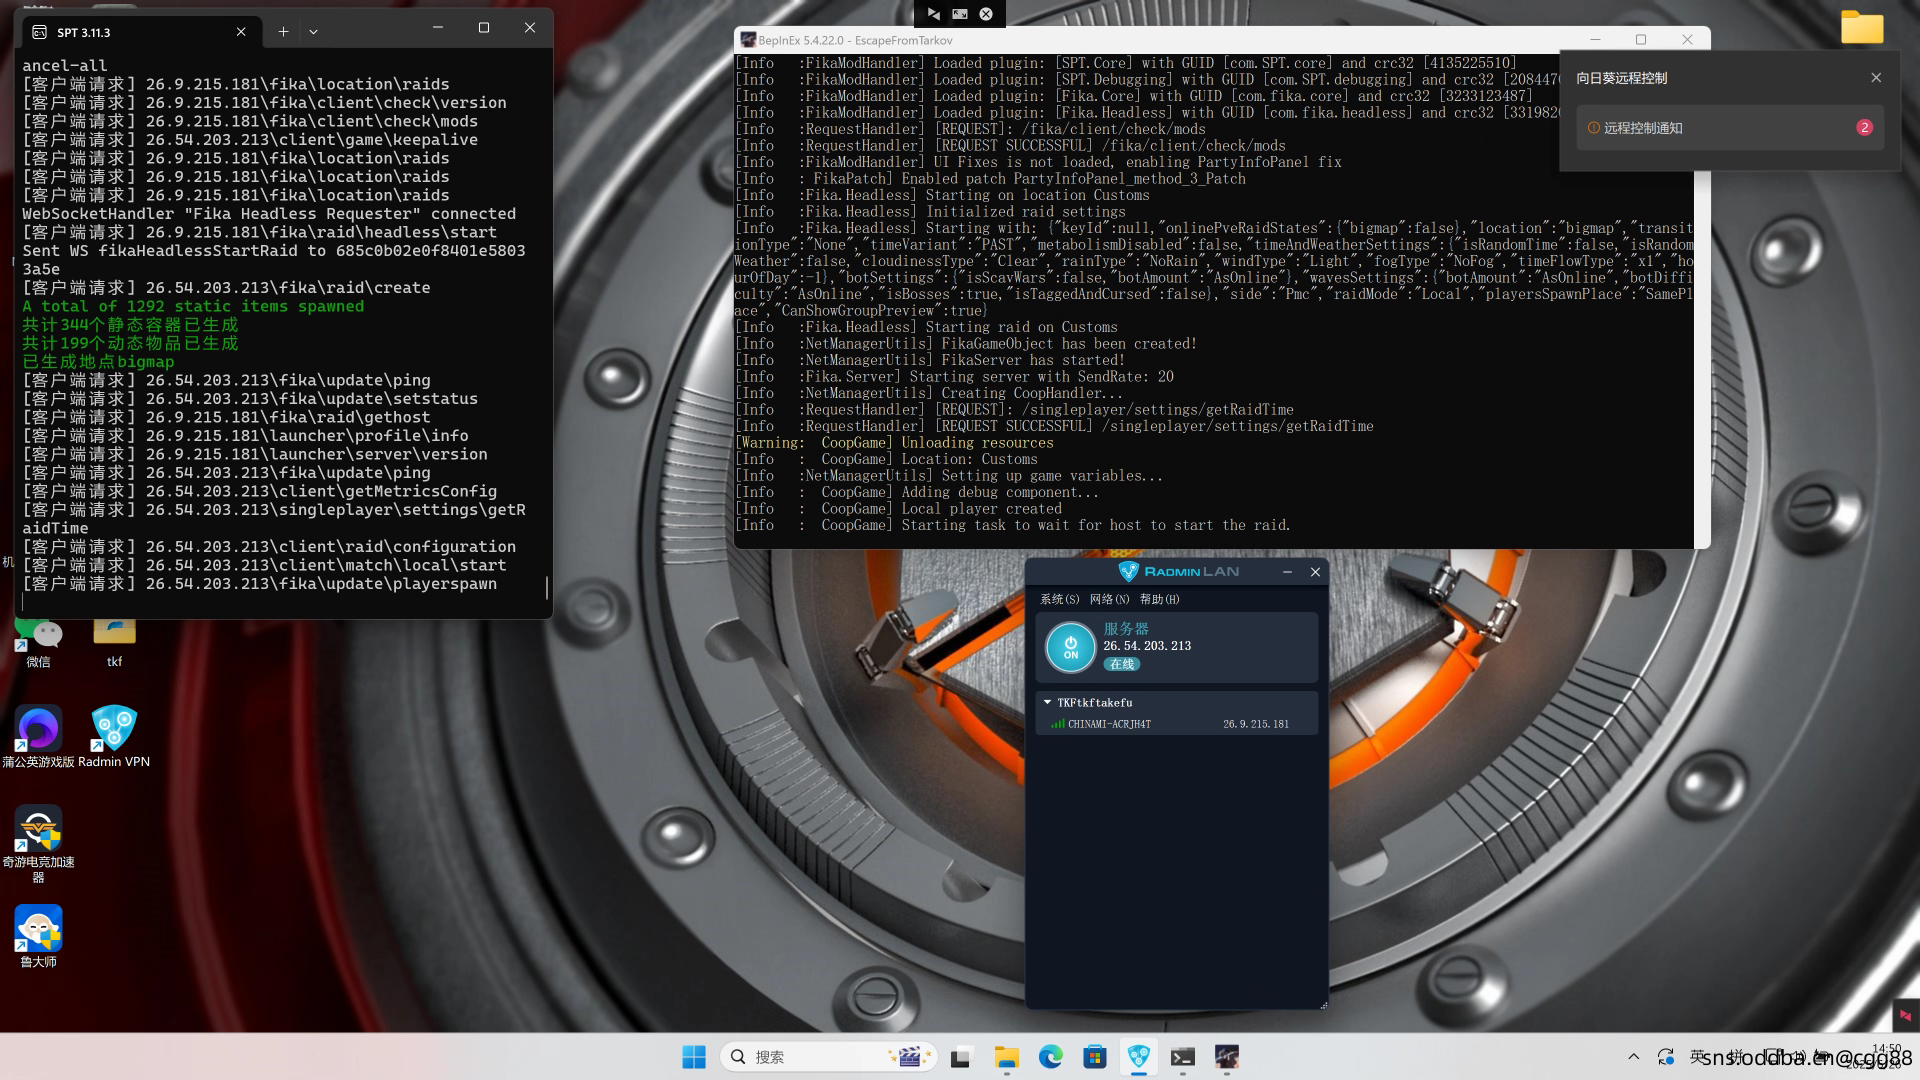
Task: Click the remote toolbar close icon
Action: pyautogui.click(x=986, y=14)
